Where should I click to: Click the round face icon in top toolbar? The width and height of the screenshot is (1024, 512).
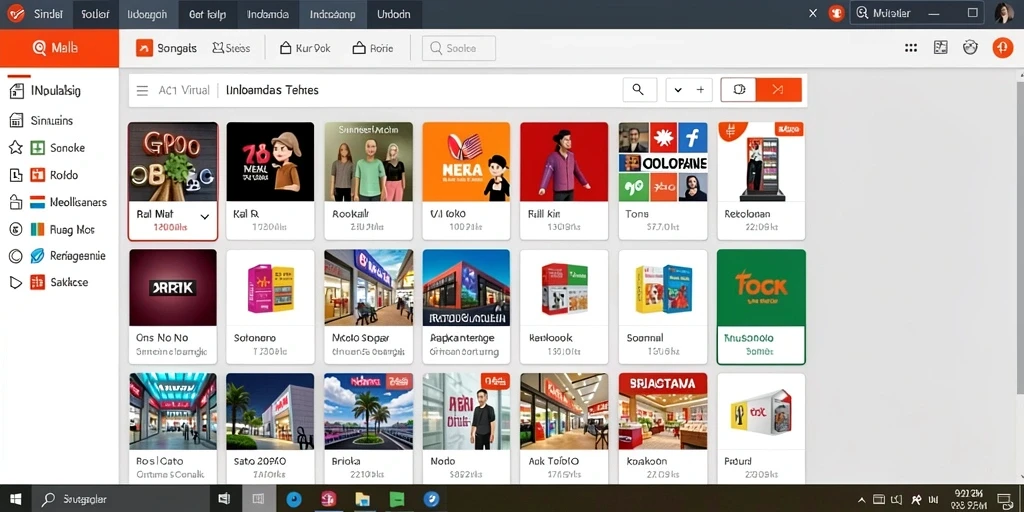coord(970,47)
